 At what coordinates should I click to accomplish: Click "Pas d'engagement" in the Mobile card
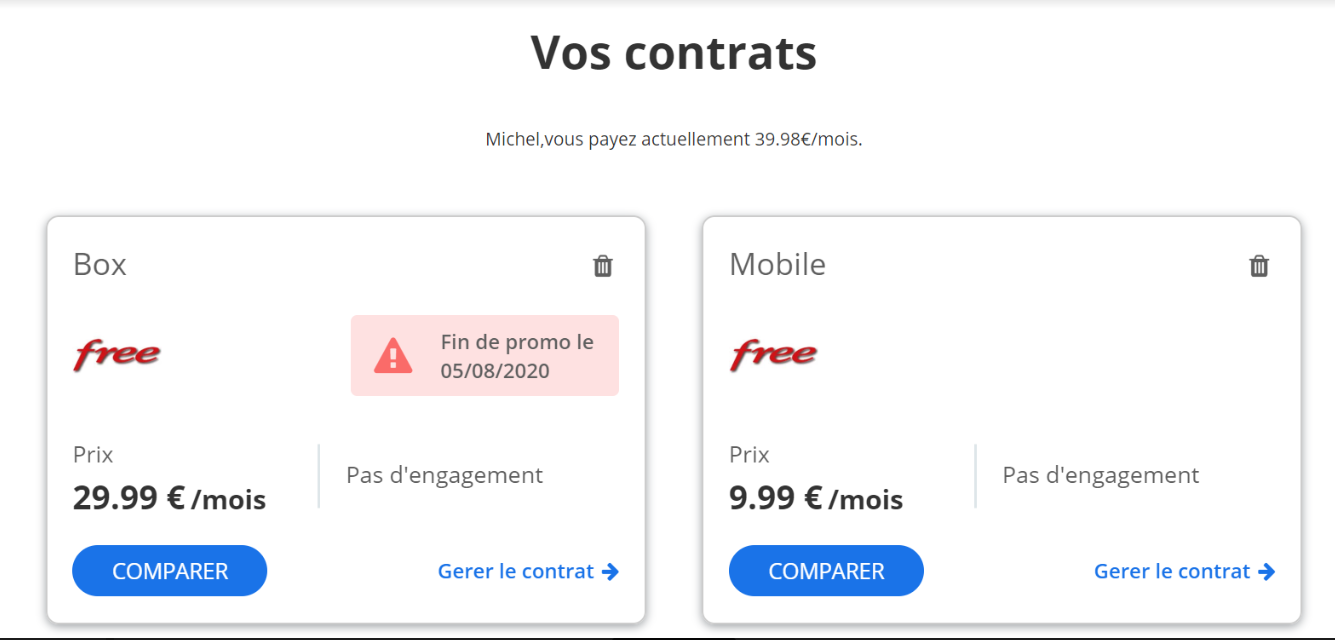[x=1100, y=475]
